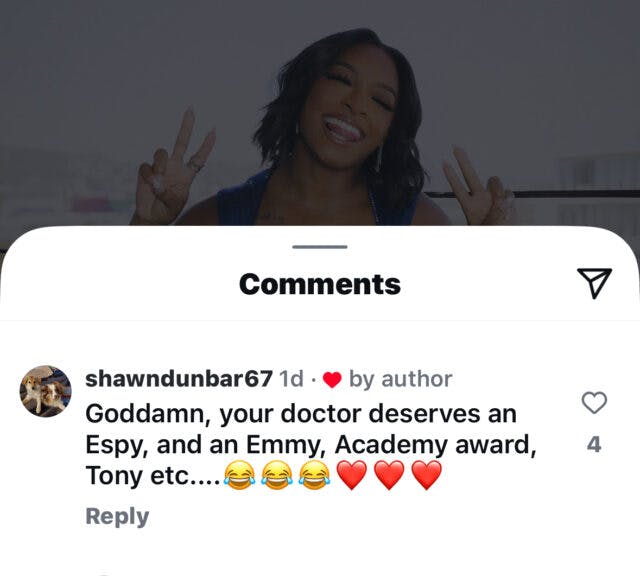Tap the first laughing-crying emoji
The image size is (640, 576).
pyautogui.click(x=240, y=475)
